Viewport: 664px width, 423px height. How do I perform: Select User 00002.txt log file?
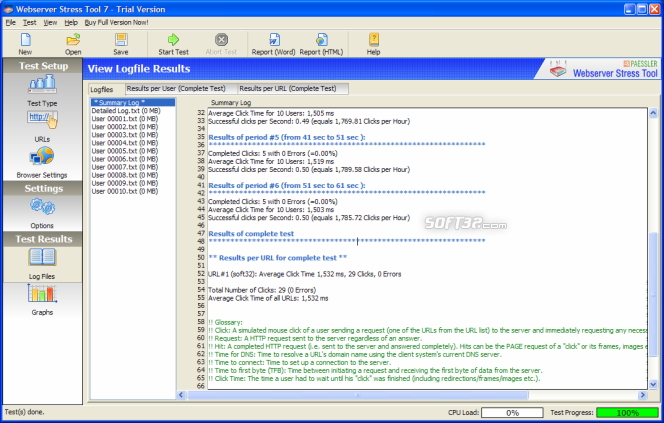[x=124, y=127]
